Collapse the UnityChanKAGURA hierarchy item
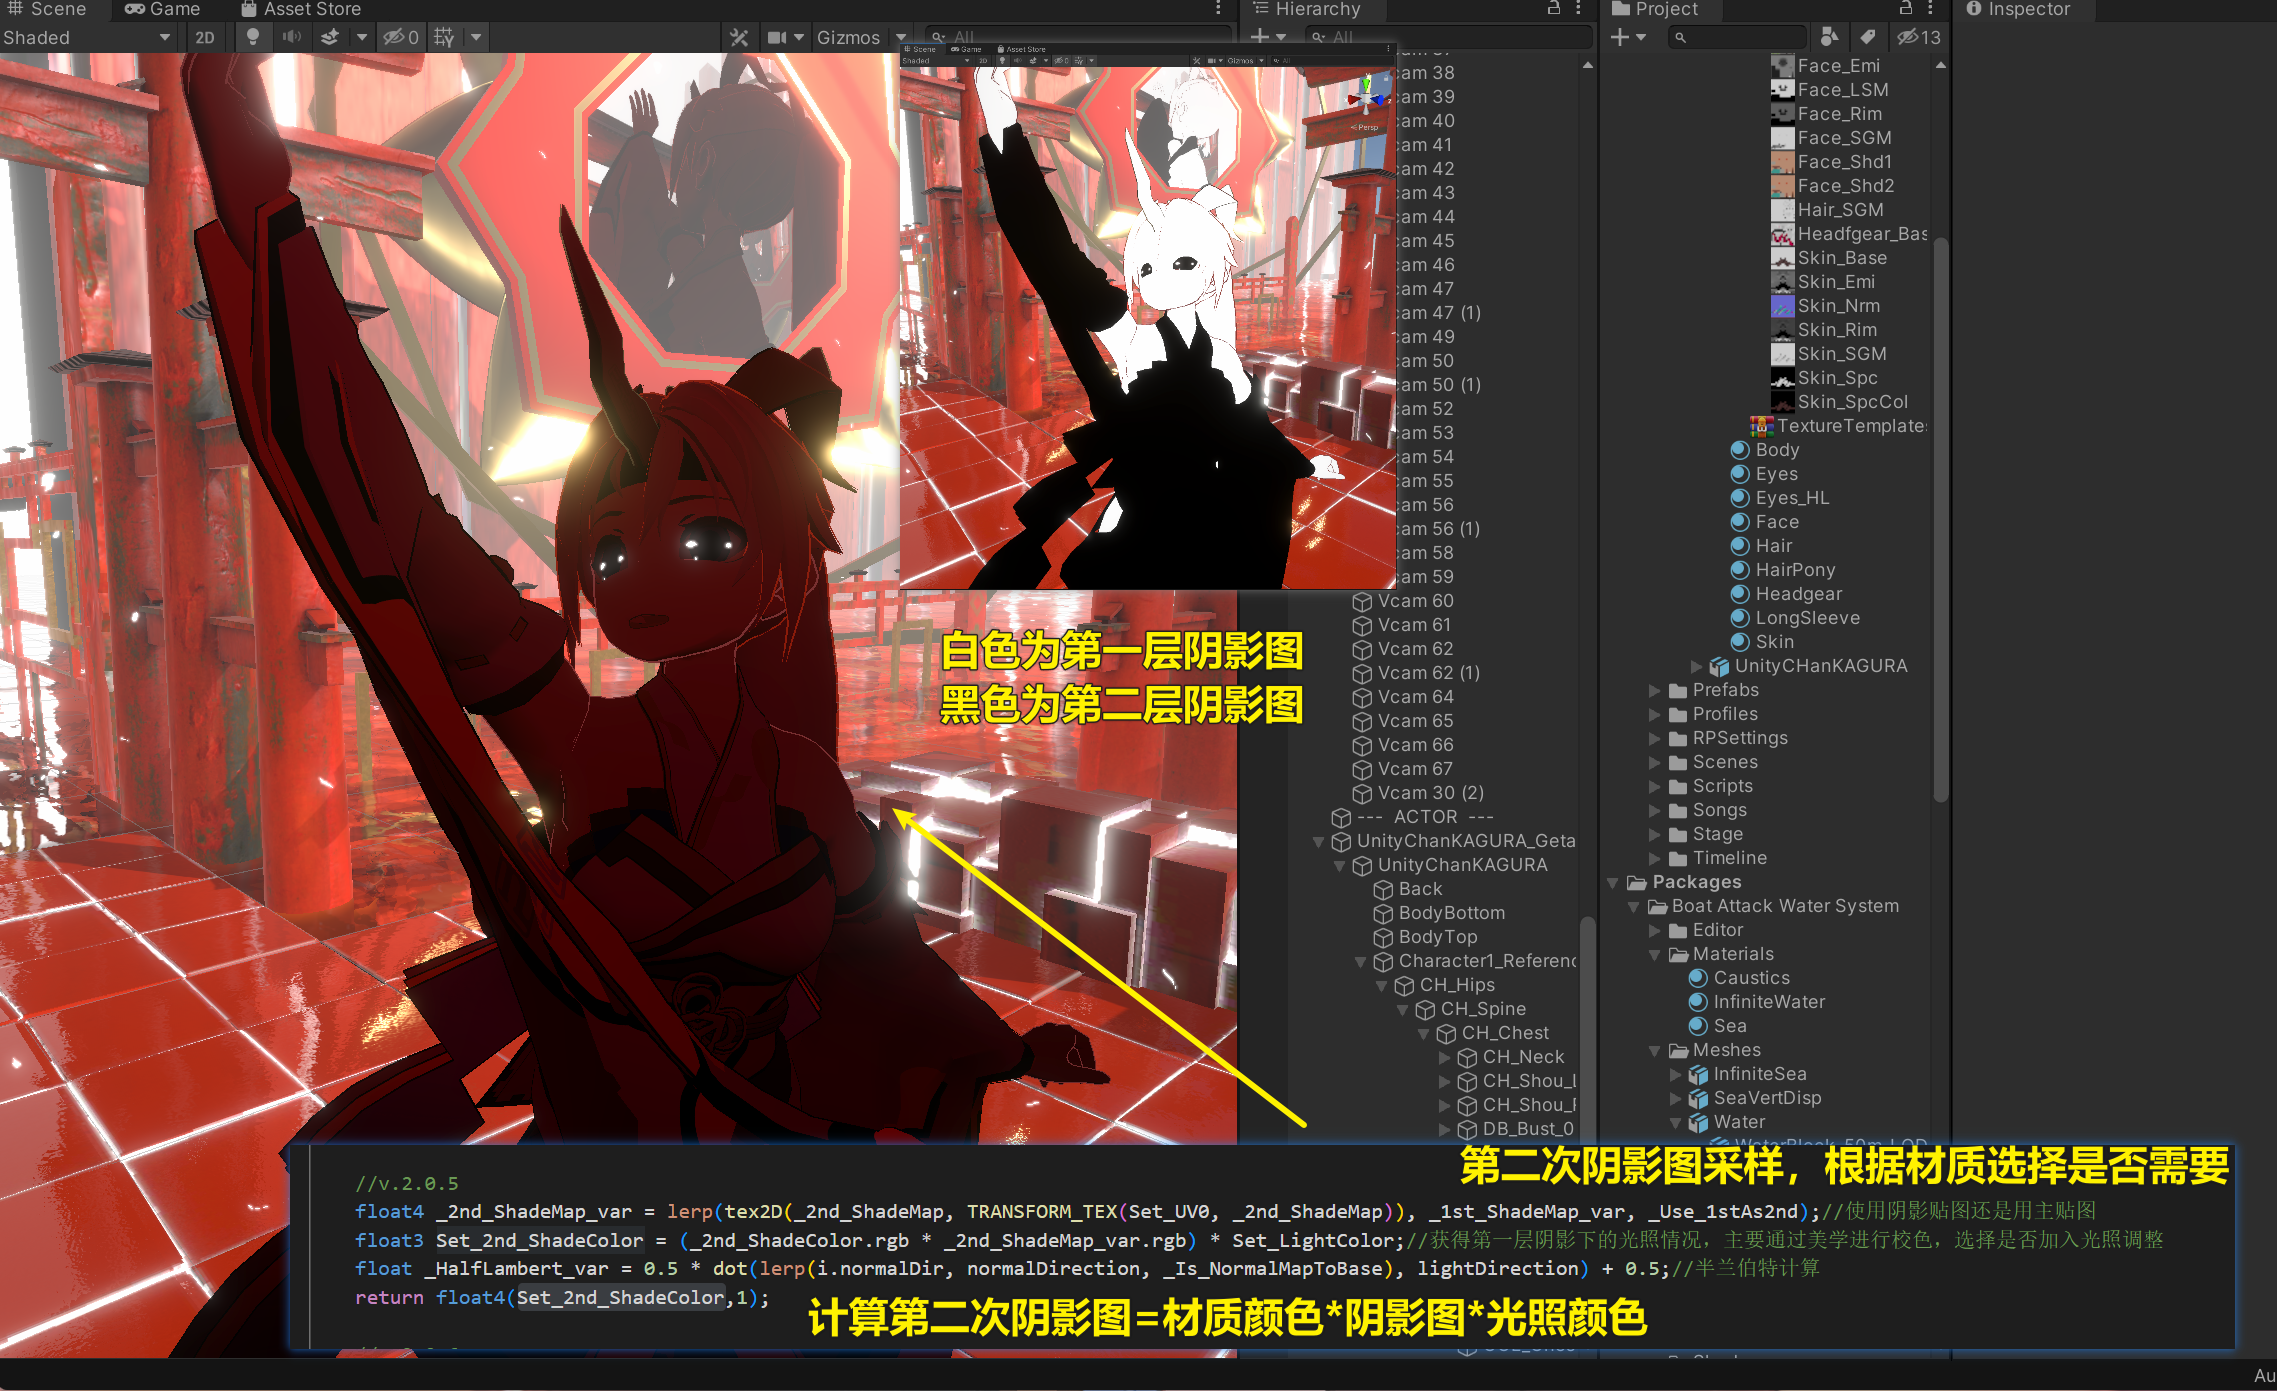2277x1391 pixels. (1339, 864)
